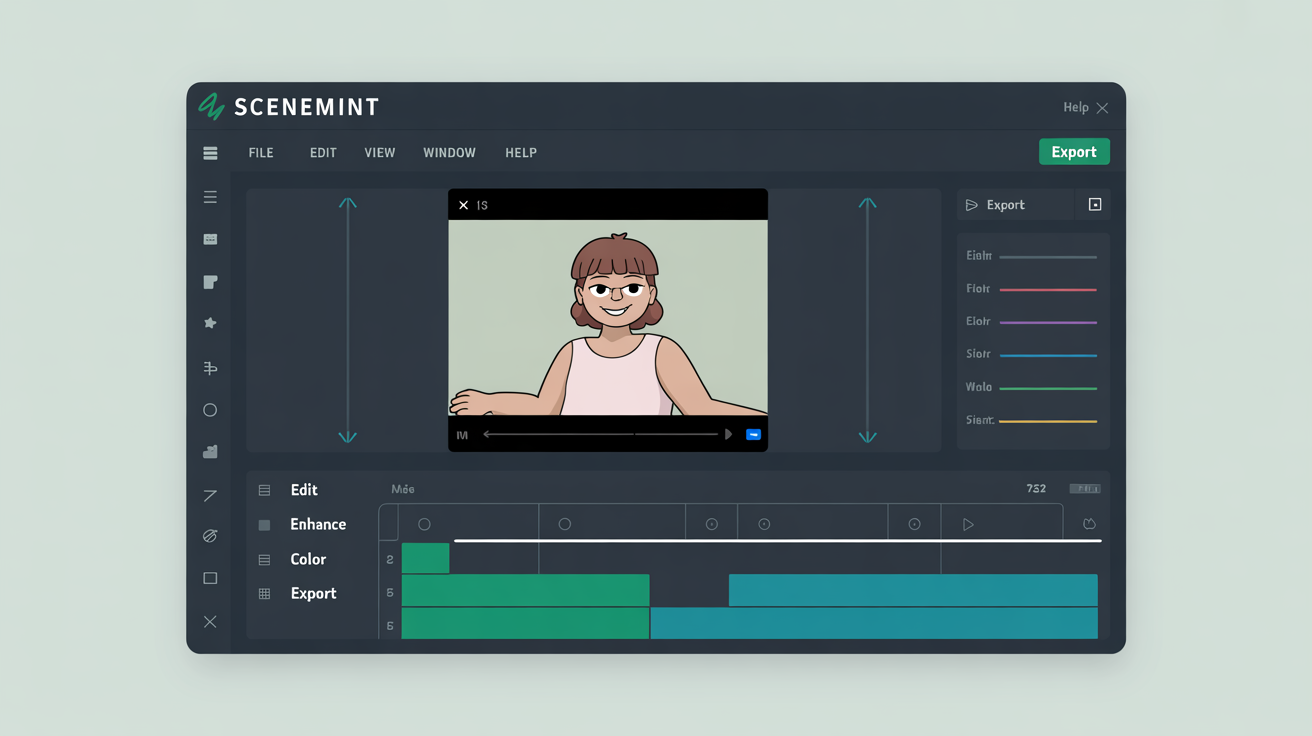Screen dimensions: 1312x736
Task: Select Color in the bottom panel list
Action: pyautogui.click(x=308, y=559)
